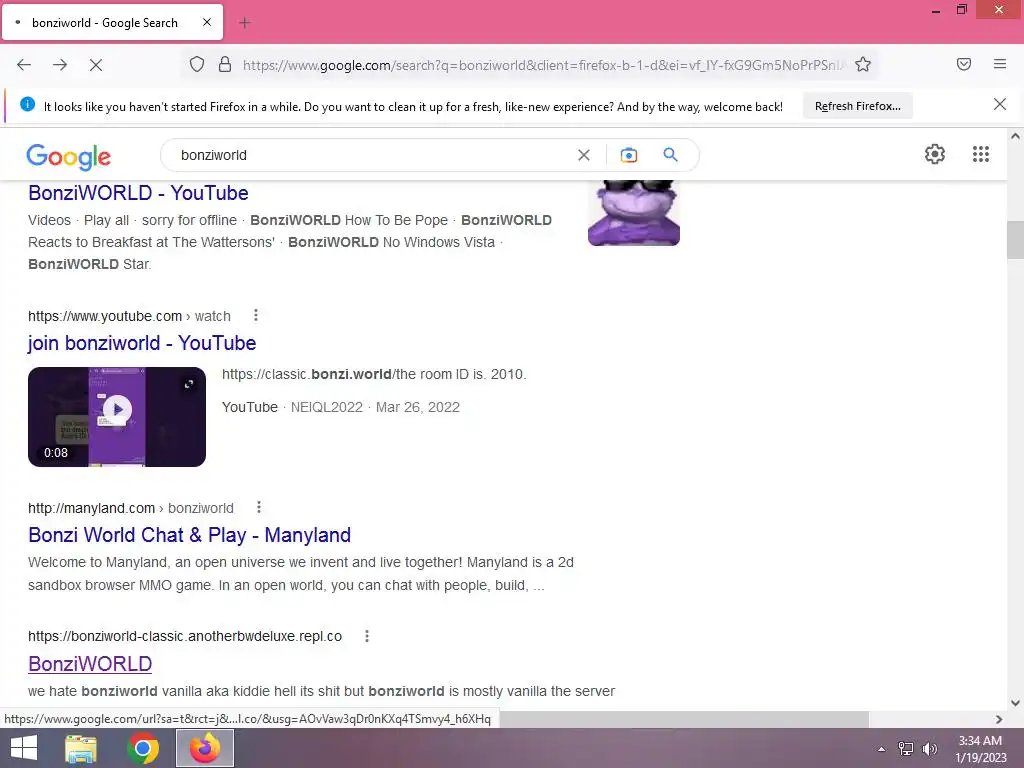The width and height of the screenshot is (1024, 768).
Task: Click the Firefox taskbar icon
Action: (204, 748)
